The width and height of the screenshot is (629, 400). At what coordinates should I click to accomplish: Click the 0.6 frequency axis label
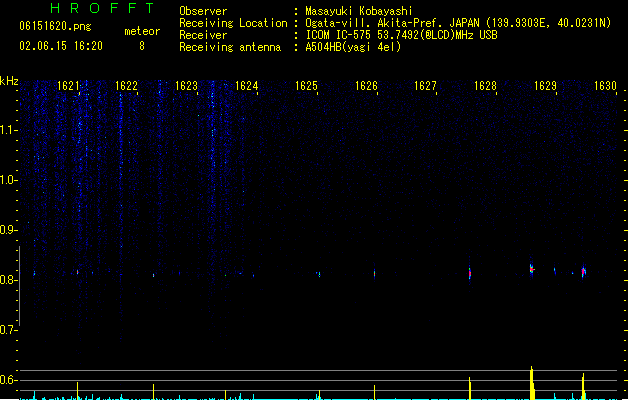point(8,380)
